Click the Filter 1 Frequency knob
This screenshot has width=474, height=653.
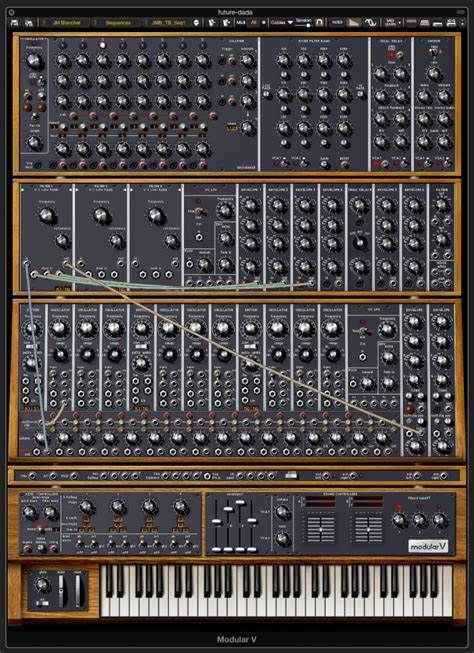tap(47, 216)
